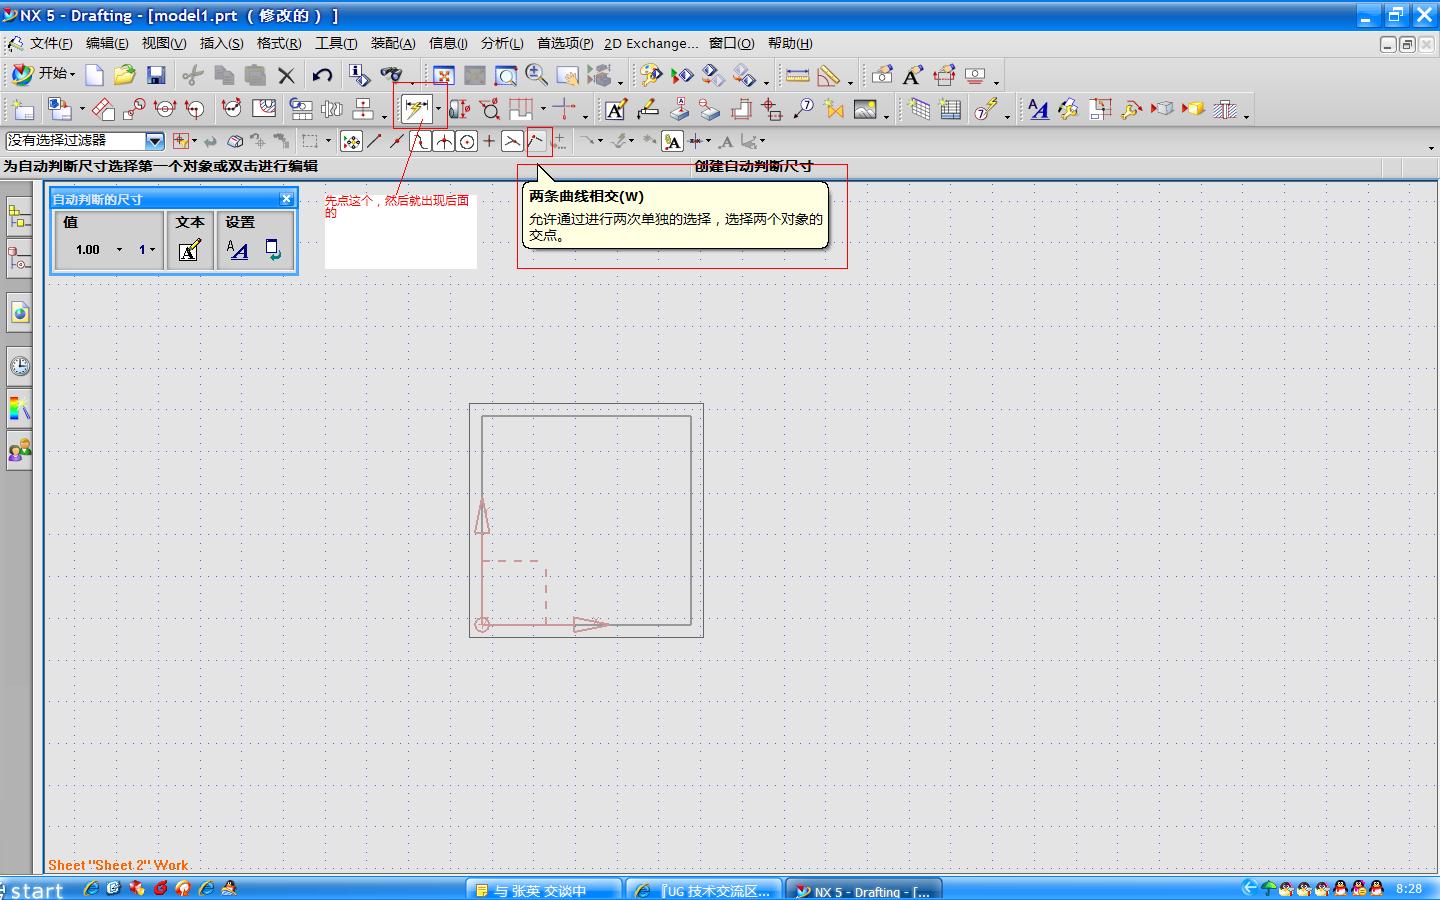Expand the base view toolbar dropdown arrow
Viewport: 1440px width, 900px height.
tap(82, 109)
